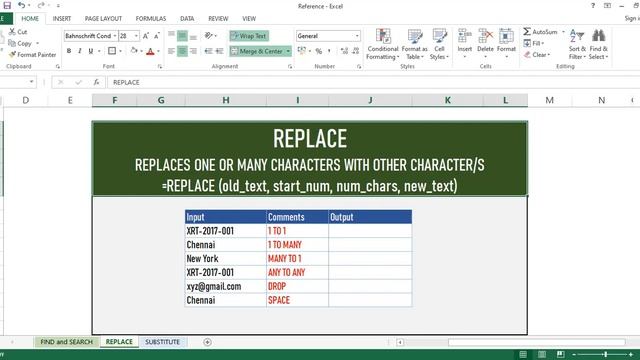Open the INSERT ribbon tab
The image size is (640, 360).
(62, 19)
